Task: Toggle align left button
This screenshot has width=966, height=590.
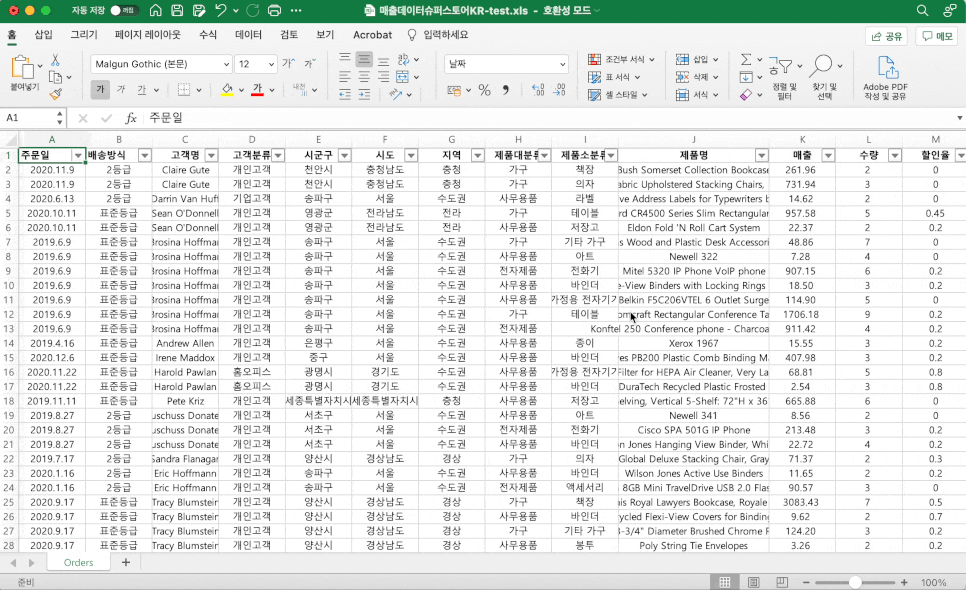Action: [345, 77]
